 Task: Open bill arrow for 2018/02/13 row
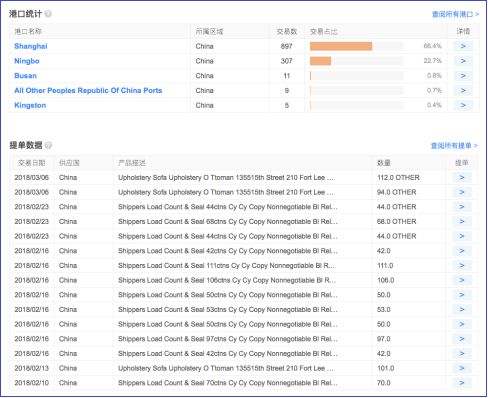pos(462,368)
